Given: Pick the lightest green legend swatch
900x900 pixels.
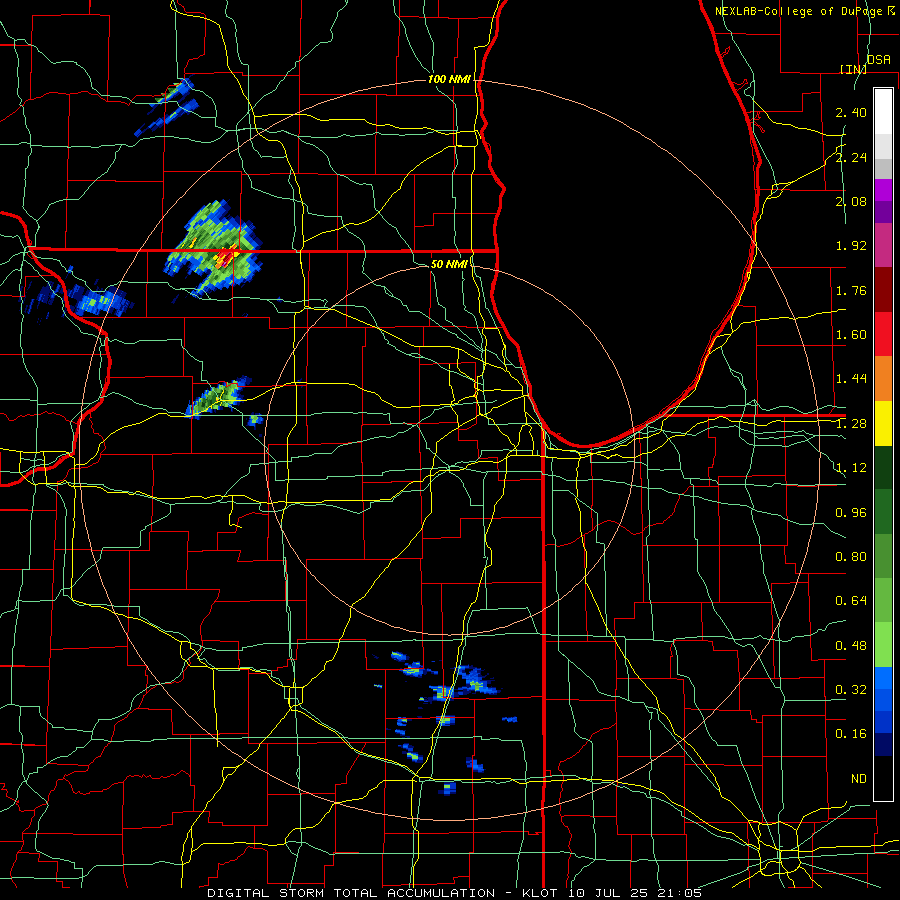Looking at the screenshot, I should point(883,645).
